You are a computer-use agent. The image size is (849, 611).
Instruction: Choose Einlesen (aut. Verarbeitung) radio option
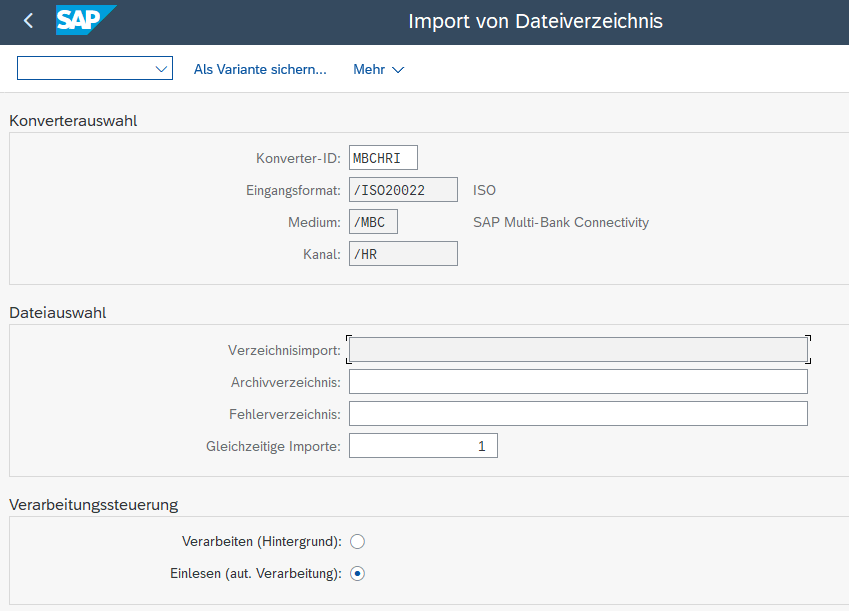click(358, 574)
